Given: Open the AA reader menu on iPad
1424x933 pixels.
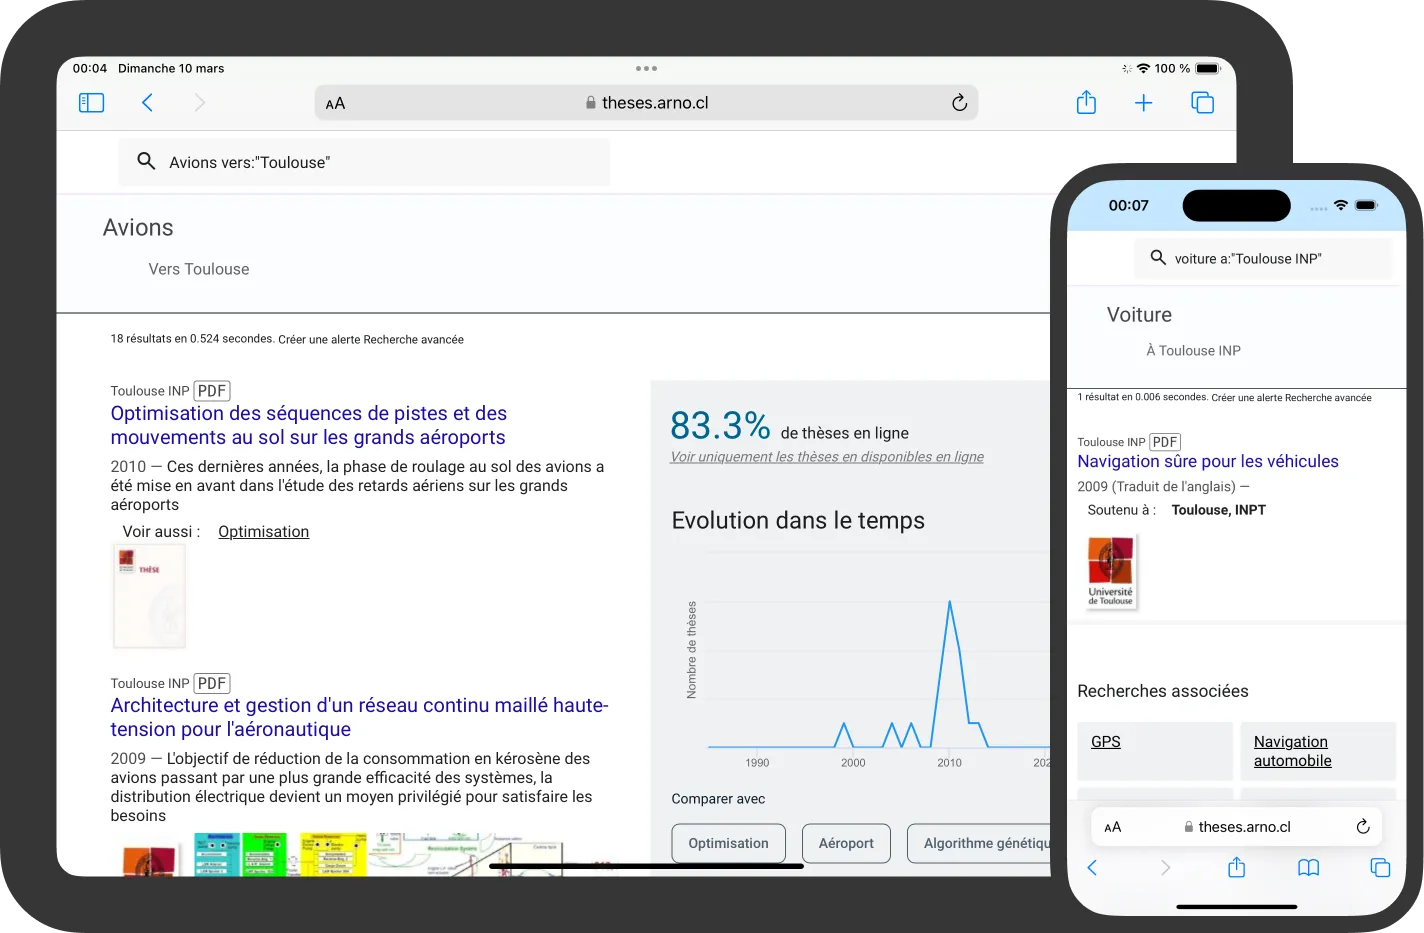Looking at the screenshot, I should coord(336,104).
